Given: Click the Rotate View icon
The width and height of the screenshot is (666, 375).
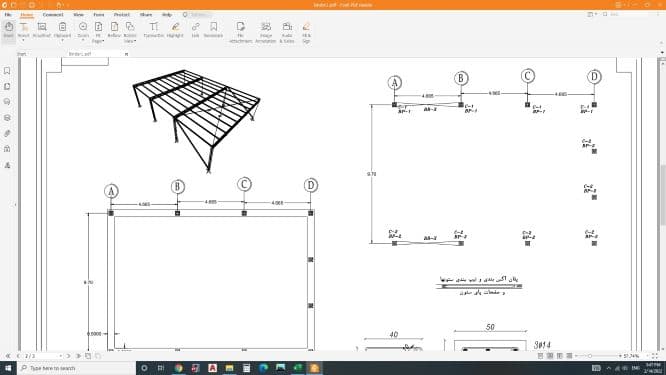Looking at the screenshot, I should tap(130, 27).
